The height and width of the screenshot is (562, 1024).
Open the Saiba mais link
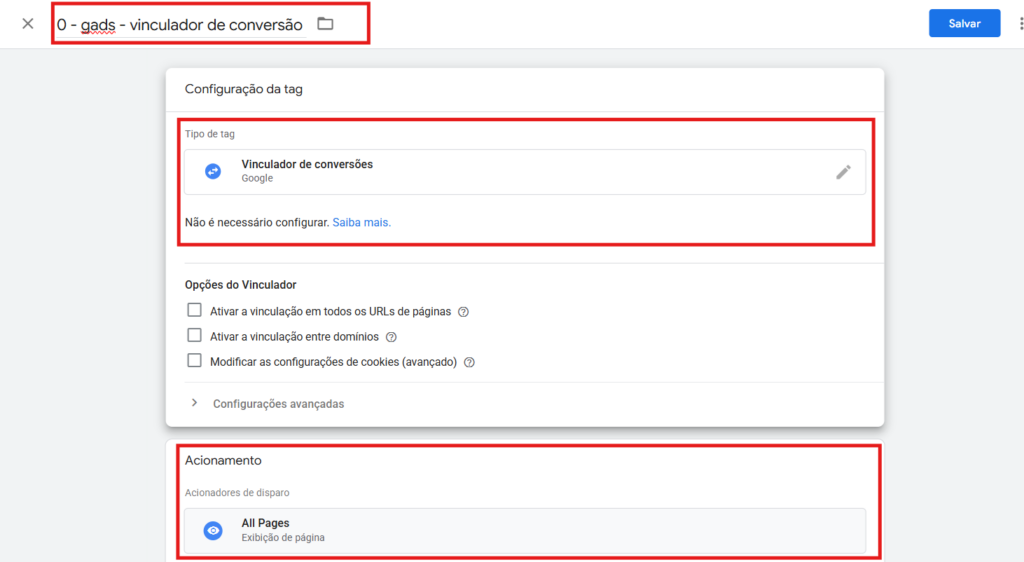pos(362,223)
